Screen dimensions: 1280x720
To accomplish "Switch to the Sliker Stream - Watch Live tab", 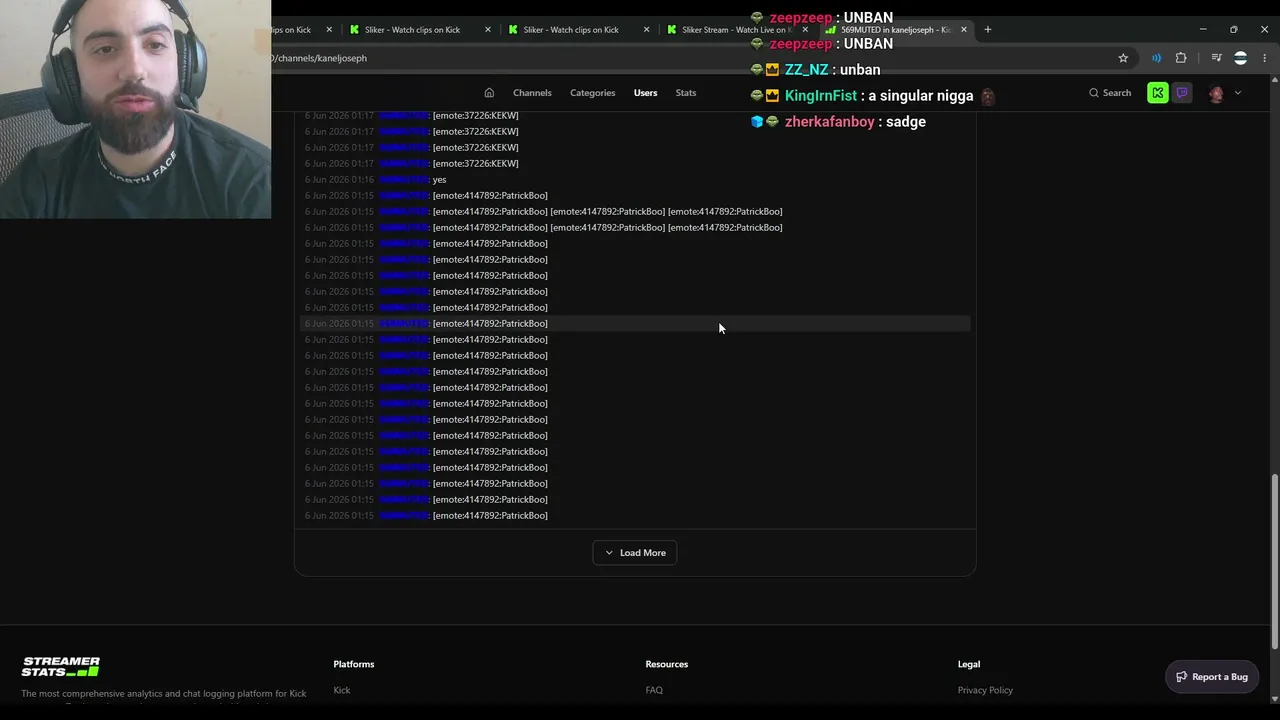I will 734,30.
